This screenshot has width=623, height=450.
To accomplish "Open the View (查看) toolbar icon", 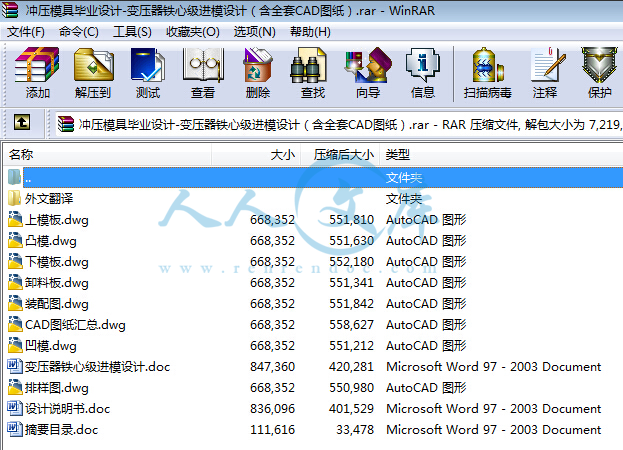I will tap(203, 65).
